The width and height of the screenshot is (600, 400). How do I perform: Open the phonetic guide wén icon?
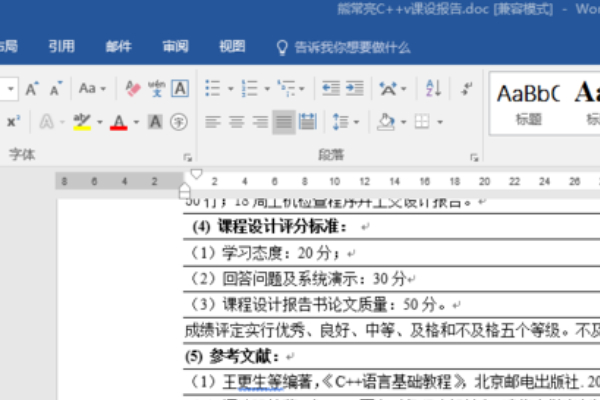[157, 89]
